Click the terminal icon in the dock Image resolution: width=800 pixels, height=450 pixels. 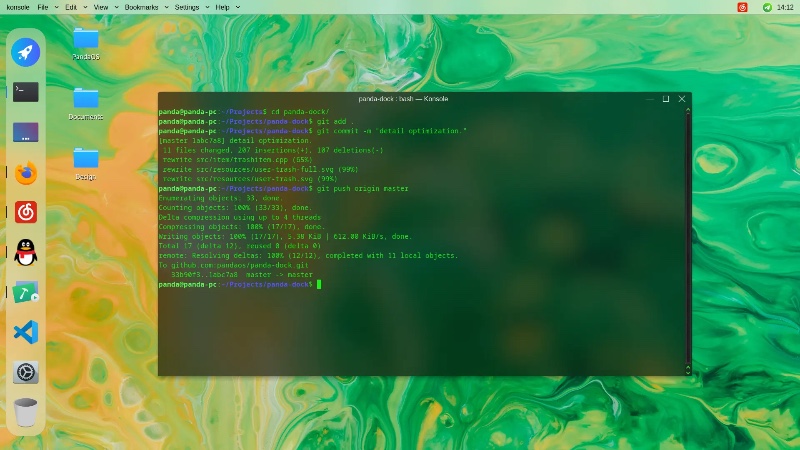pyautogui.click(x=26, y=92)
